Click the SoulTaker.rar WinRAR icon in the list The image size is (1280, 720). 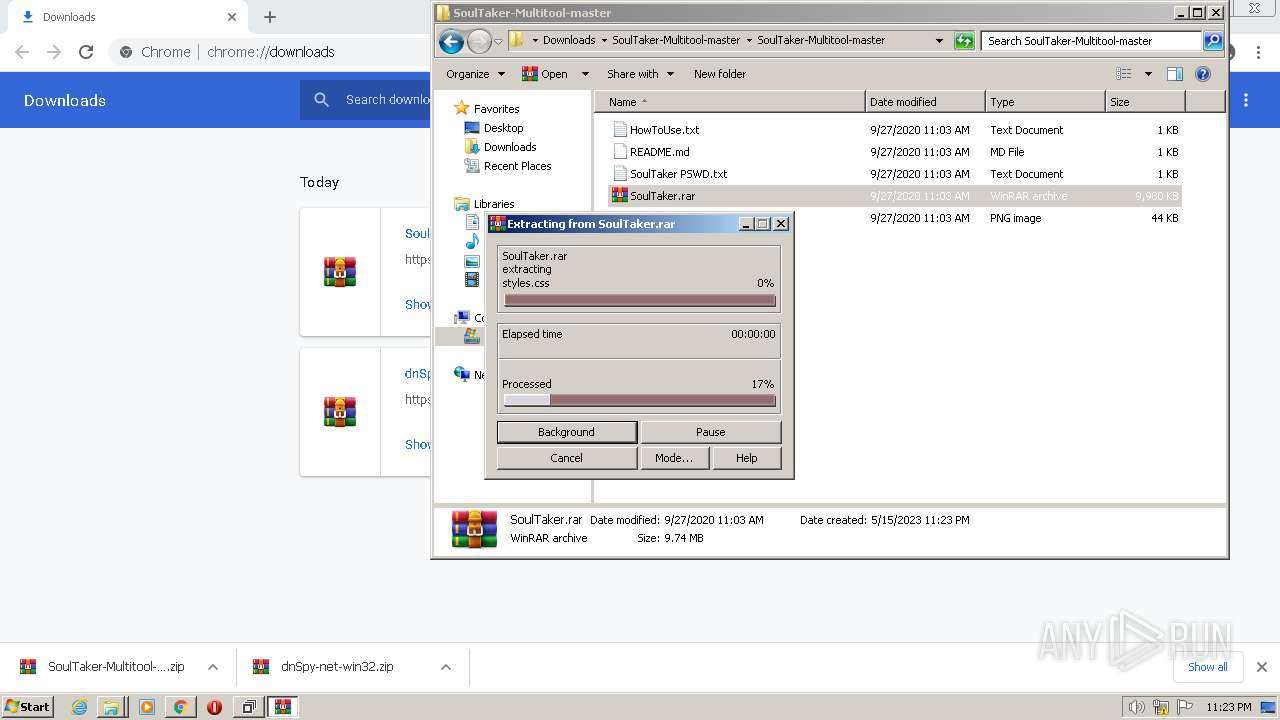[620, 196]
